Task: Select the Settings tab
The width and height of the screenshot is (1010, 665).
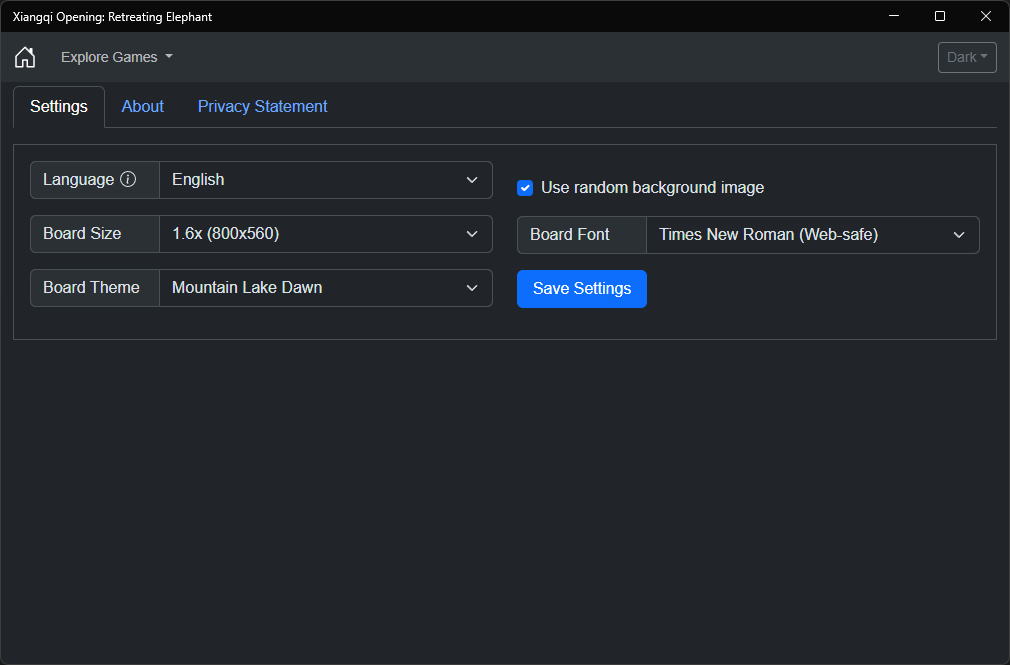Action: pos(59,106)
